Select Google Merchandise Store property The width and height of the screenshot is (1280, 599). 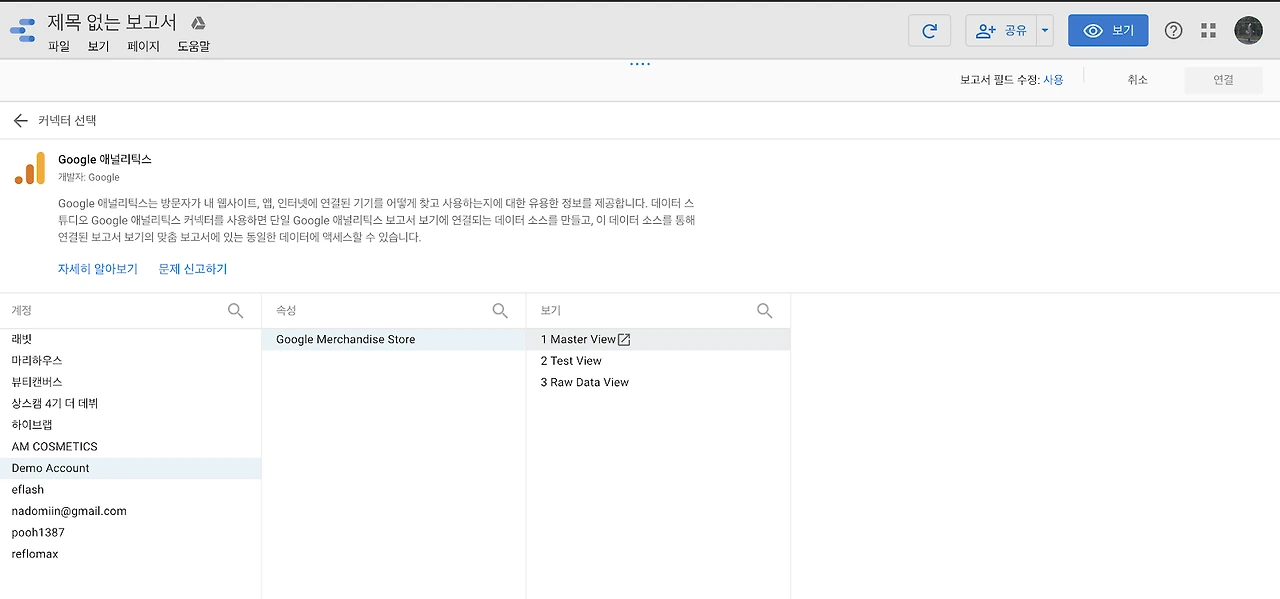click(x=394, y=339)
